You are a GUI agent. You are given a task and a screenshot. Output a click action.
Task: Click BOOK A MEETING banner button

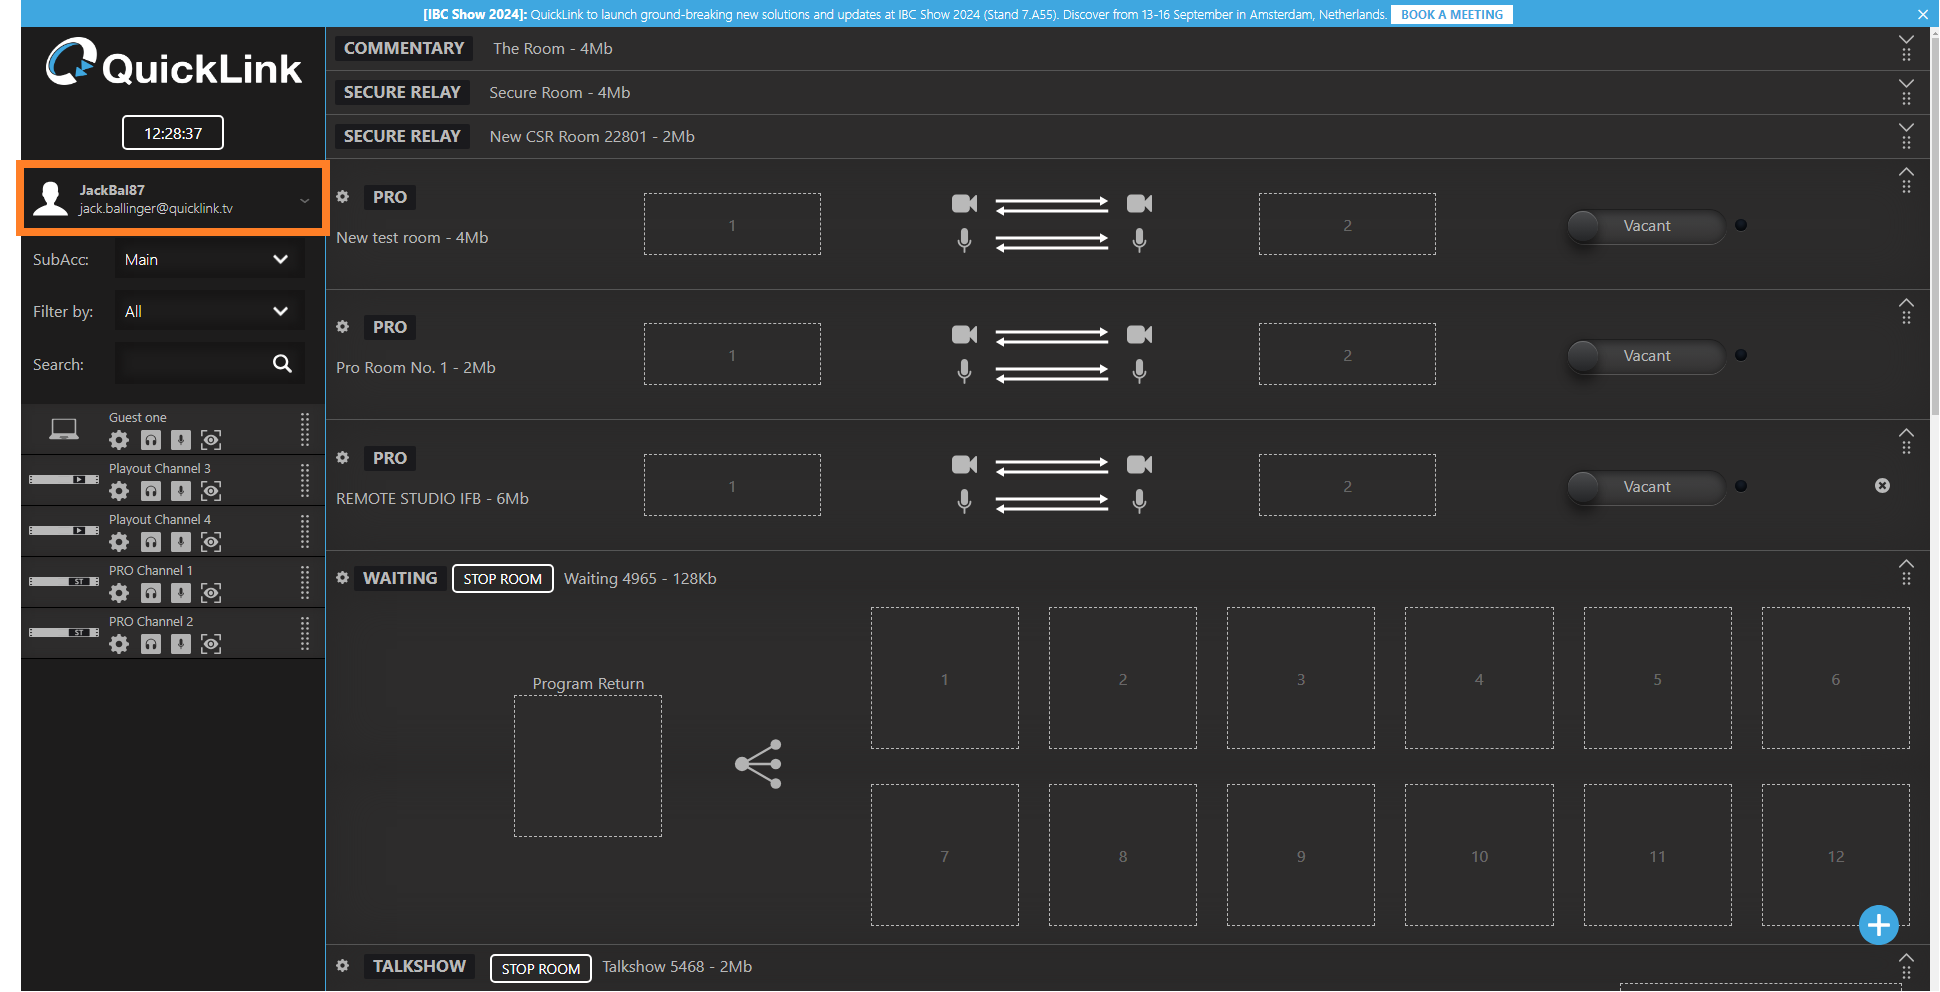click(1451, 15)
